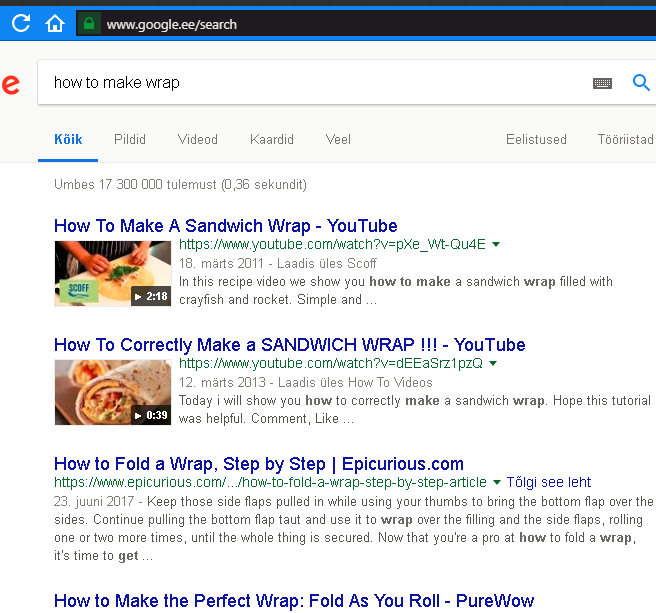Image resolution: width=656 pixels, height=613 pixels.
Task: Expand dropdown arrow beside dEEaSrz1pzQ URL
Action: pos(493,363)
